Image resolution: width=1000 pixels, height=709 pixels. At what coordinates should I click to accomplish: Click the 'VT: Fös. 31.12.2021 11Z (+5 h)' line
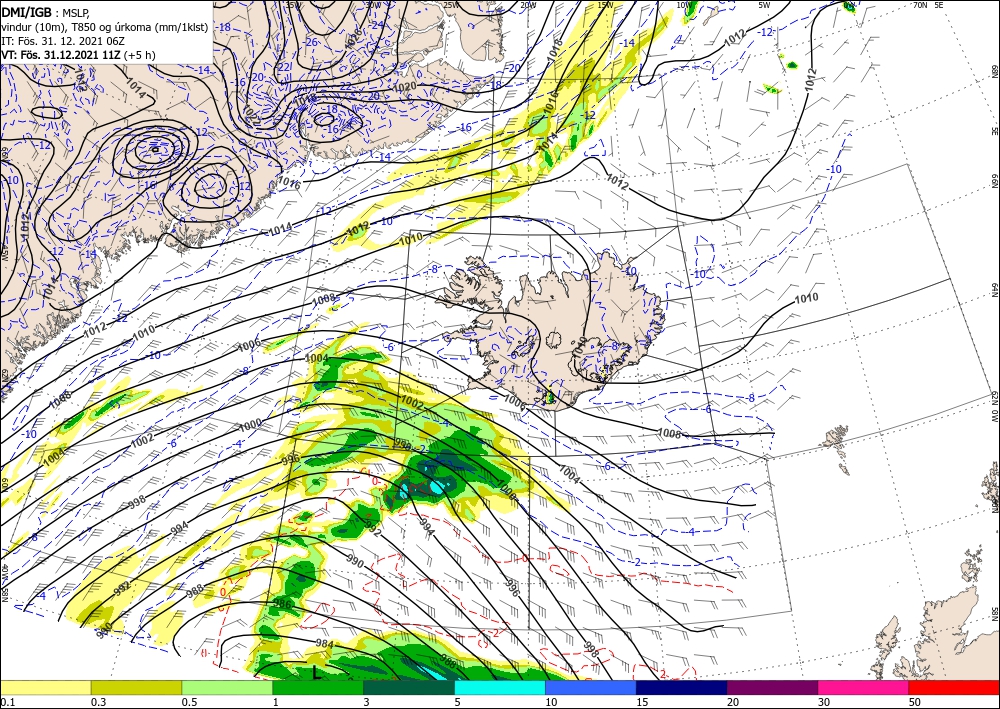click(78, 54)
